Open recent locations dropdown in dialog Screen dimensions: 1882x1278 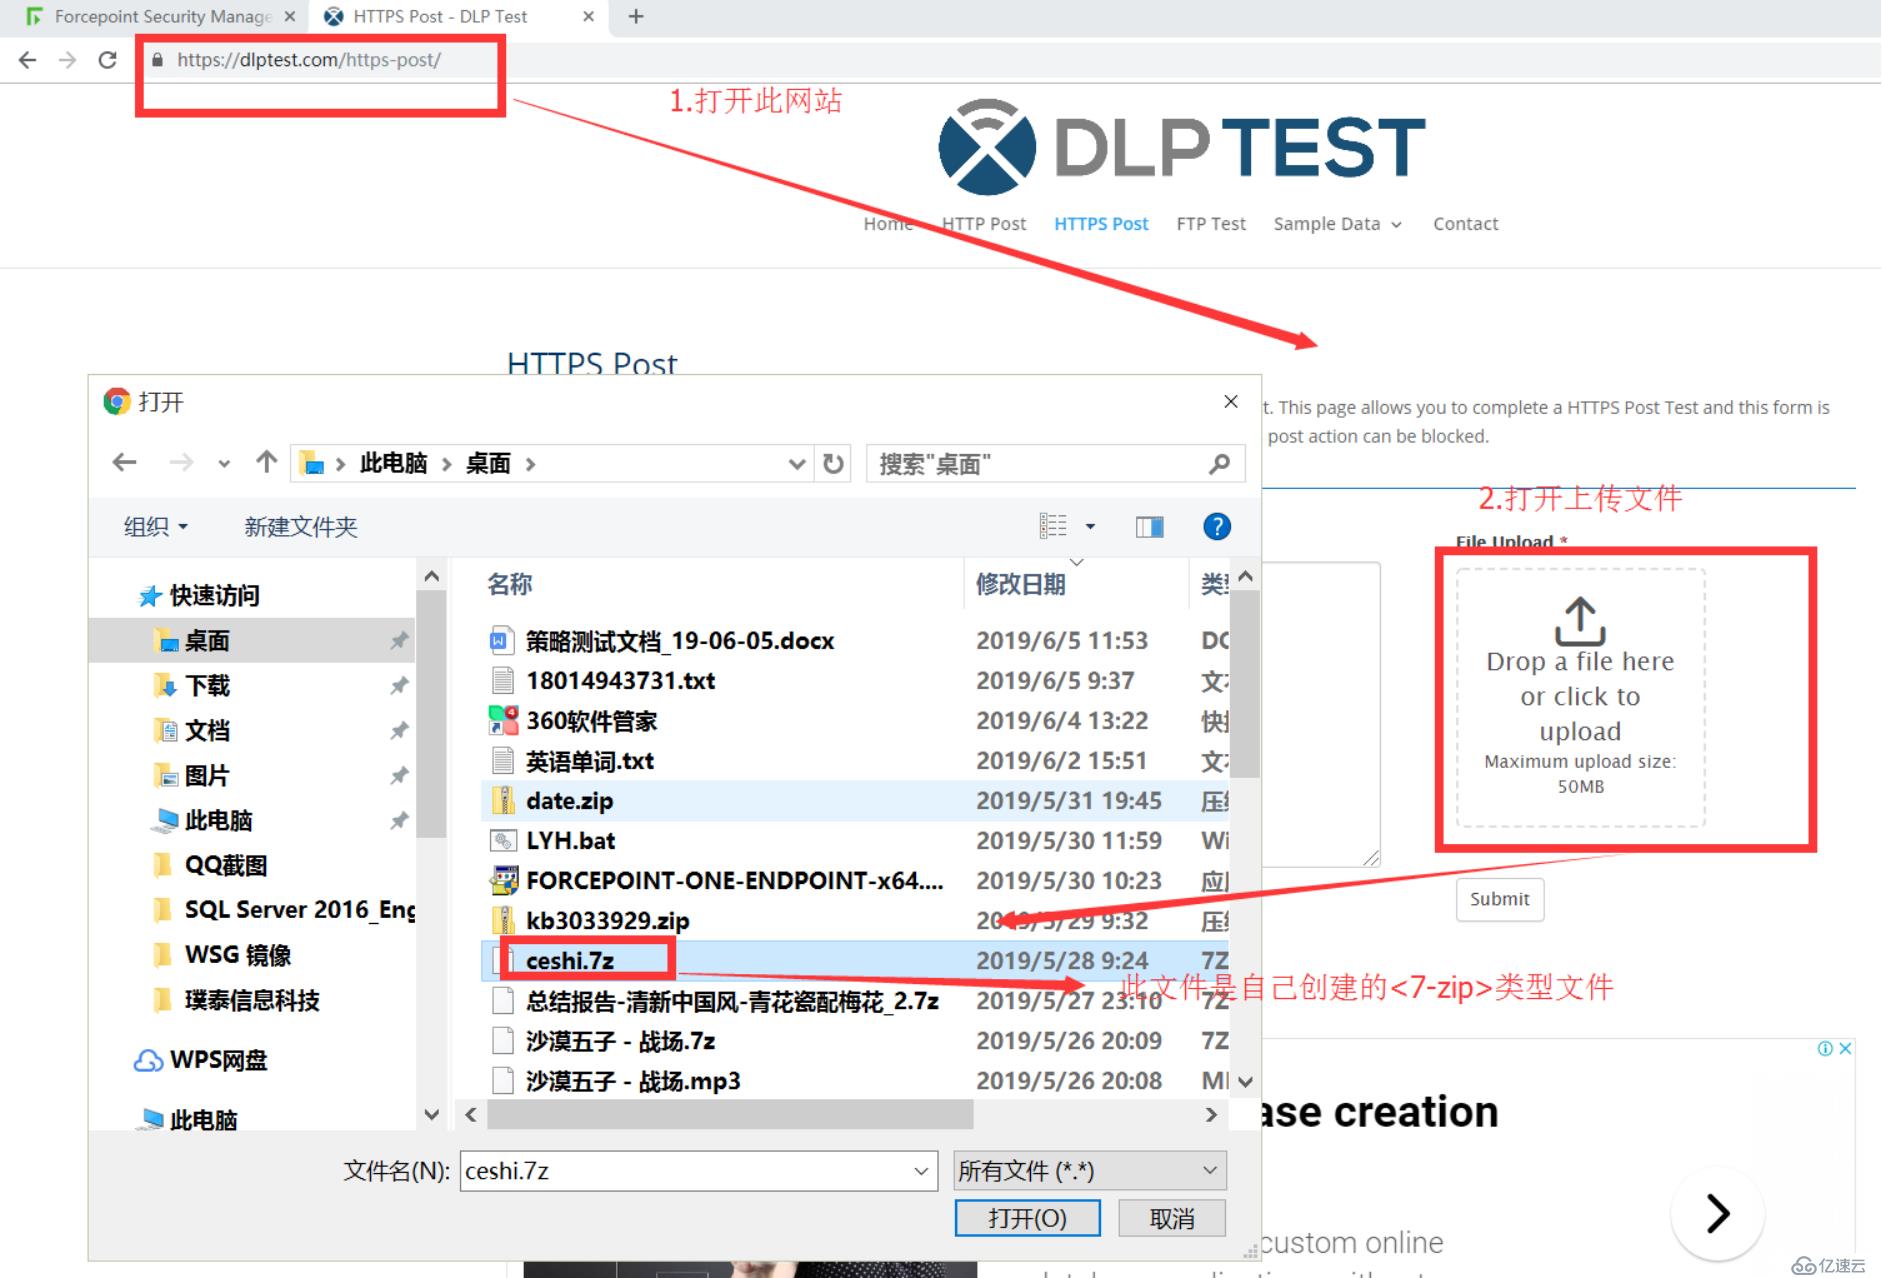pos(224,464)
